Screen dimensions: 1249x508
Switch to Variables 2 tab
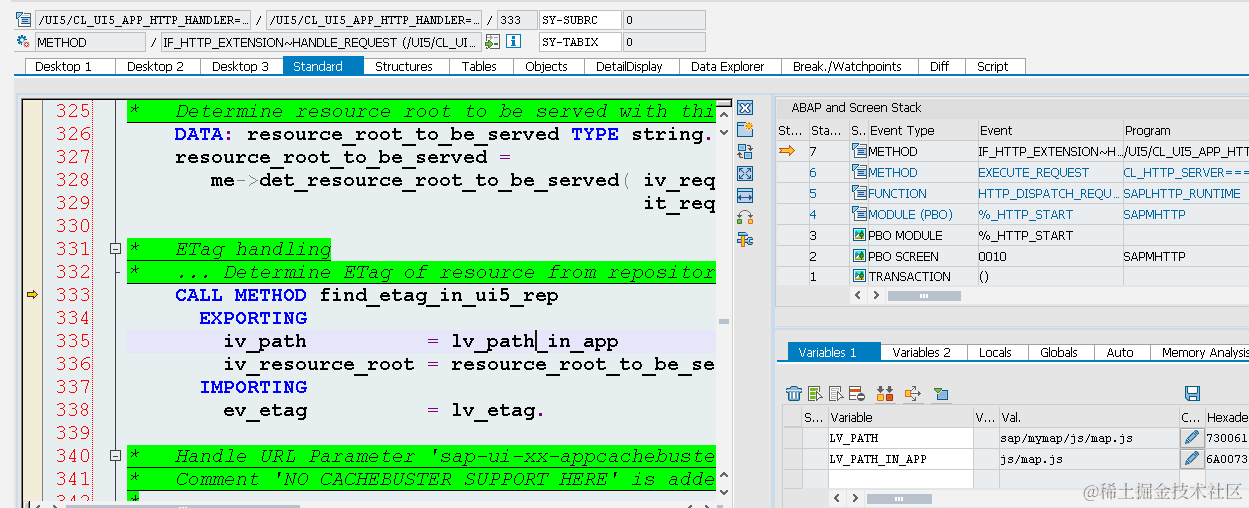[922, 352]
